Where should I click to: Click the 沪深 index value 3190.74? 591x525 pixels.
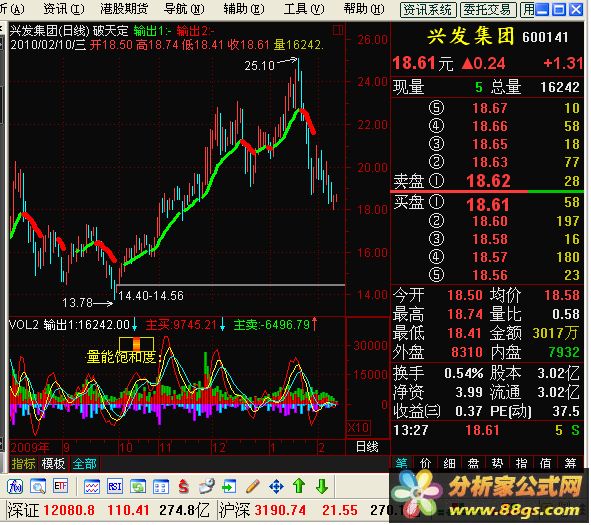point(280,510)
